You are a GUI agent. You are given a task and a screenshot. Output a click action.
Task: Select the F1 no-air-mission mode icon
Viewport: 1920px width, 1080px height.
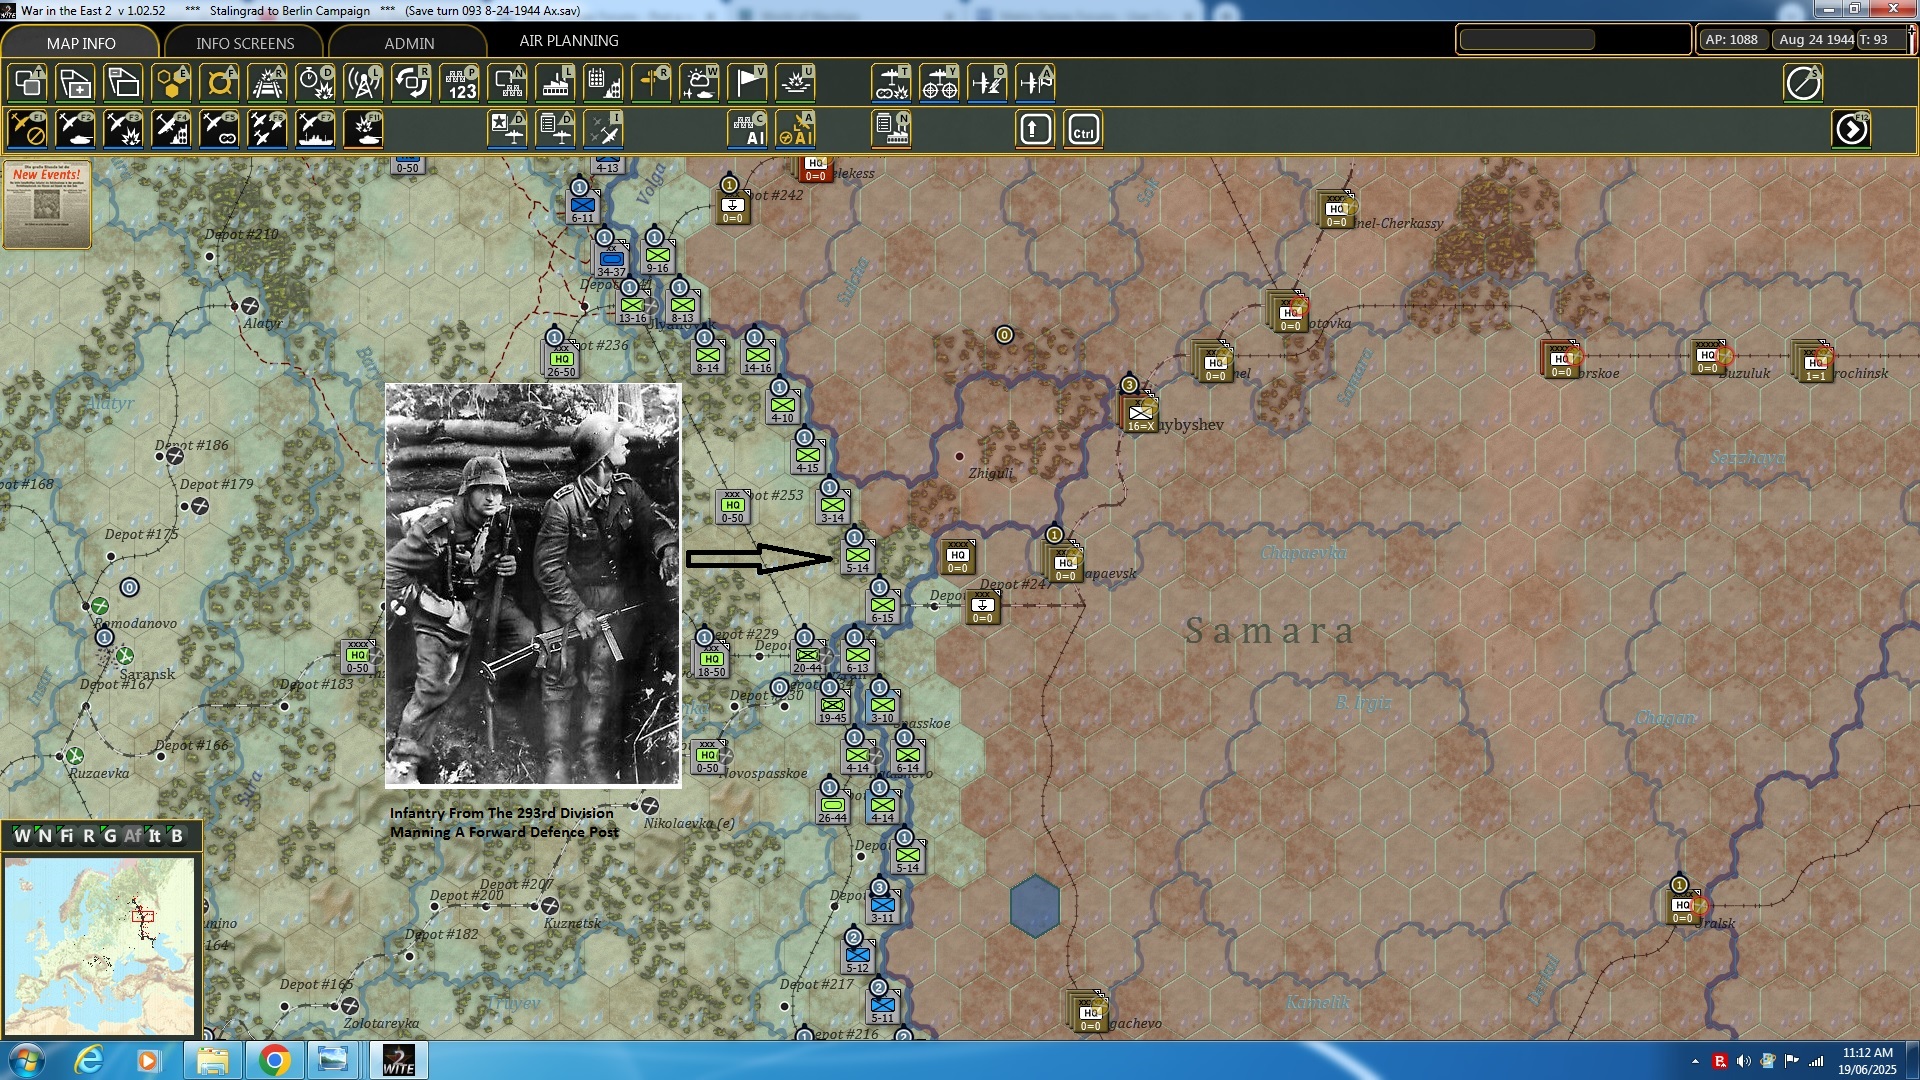point(28,130)
